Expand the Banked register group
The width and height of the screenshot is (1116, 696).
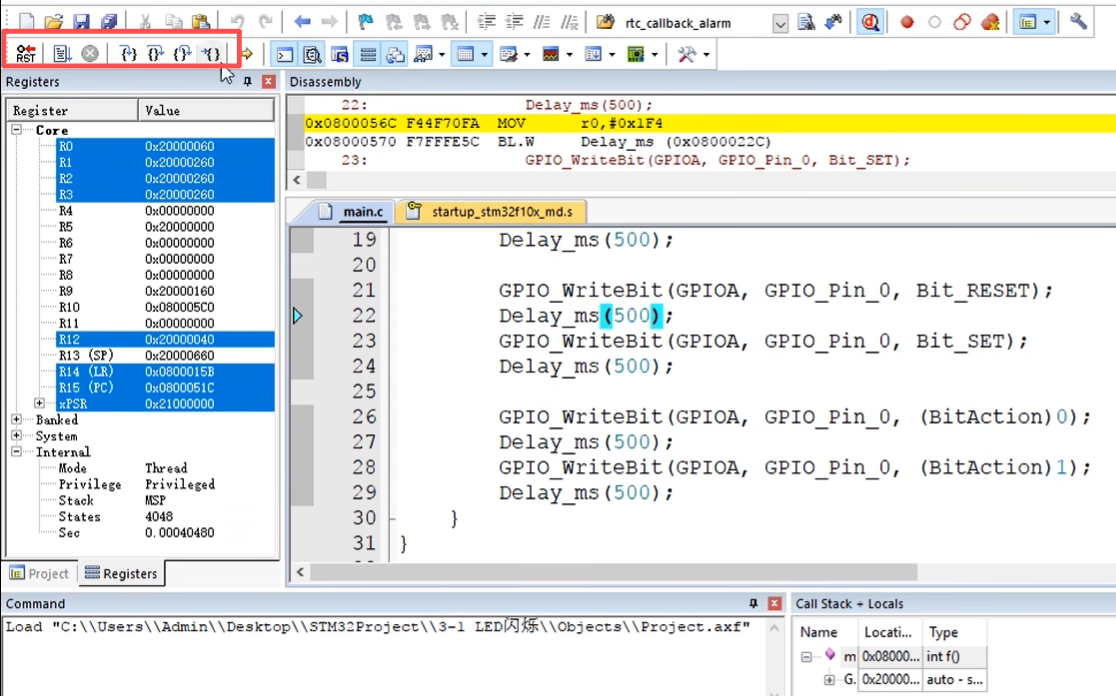click(16, 420)
